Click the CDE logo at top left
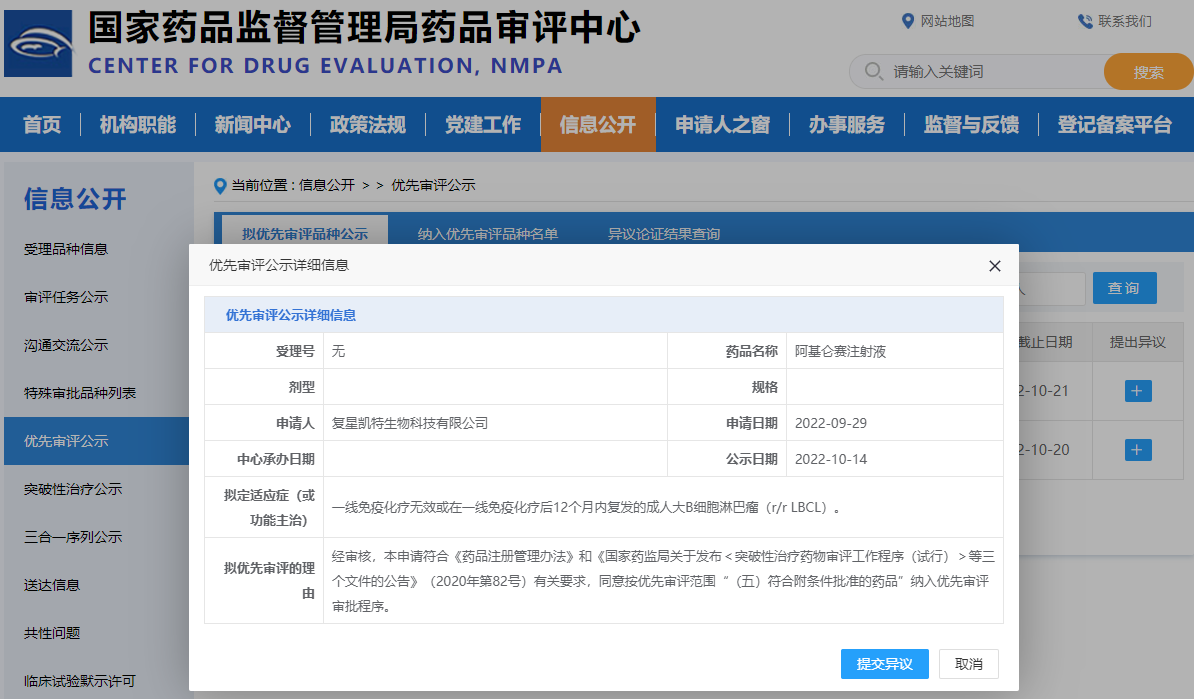 point(38,44)
